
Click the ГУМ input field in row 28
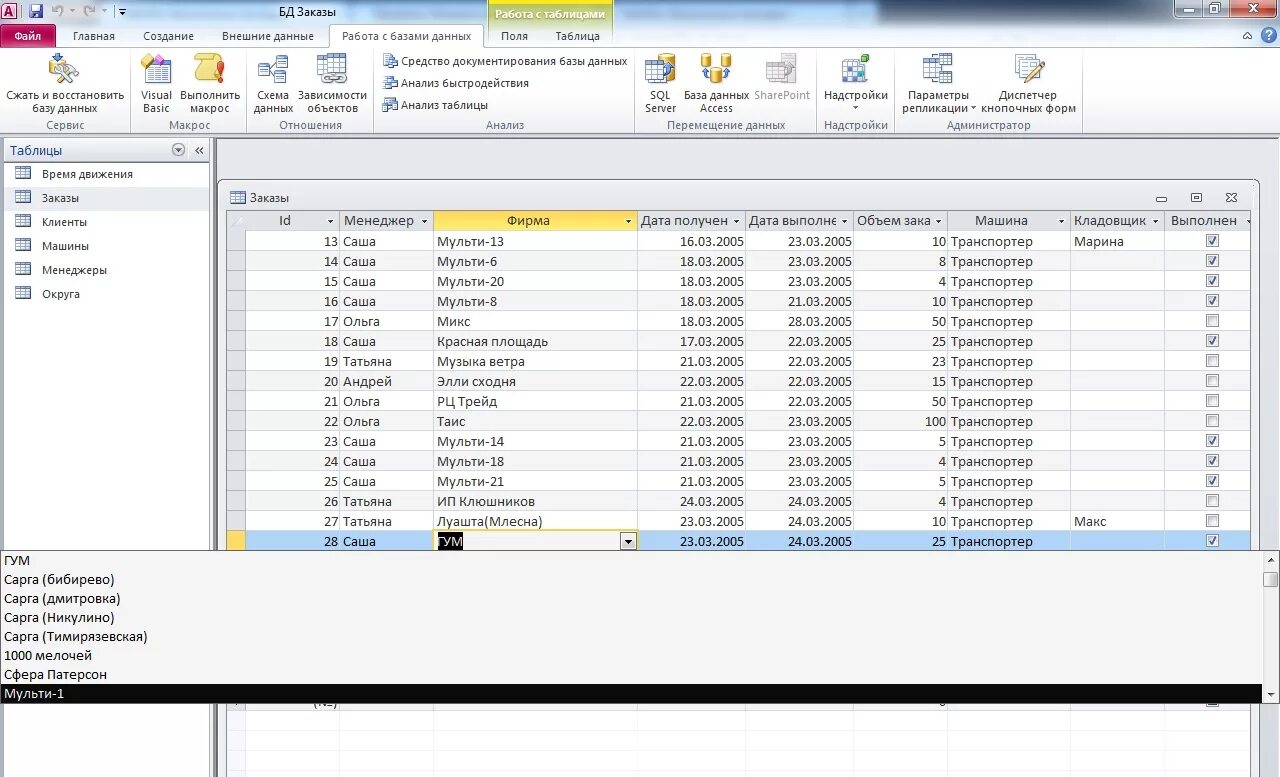(x=527, y=541)
